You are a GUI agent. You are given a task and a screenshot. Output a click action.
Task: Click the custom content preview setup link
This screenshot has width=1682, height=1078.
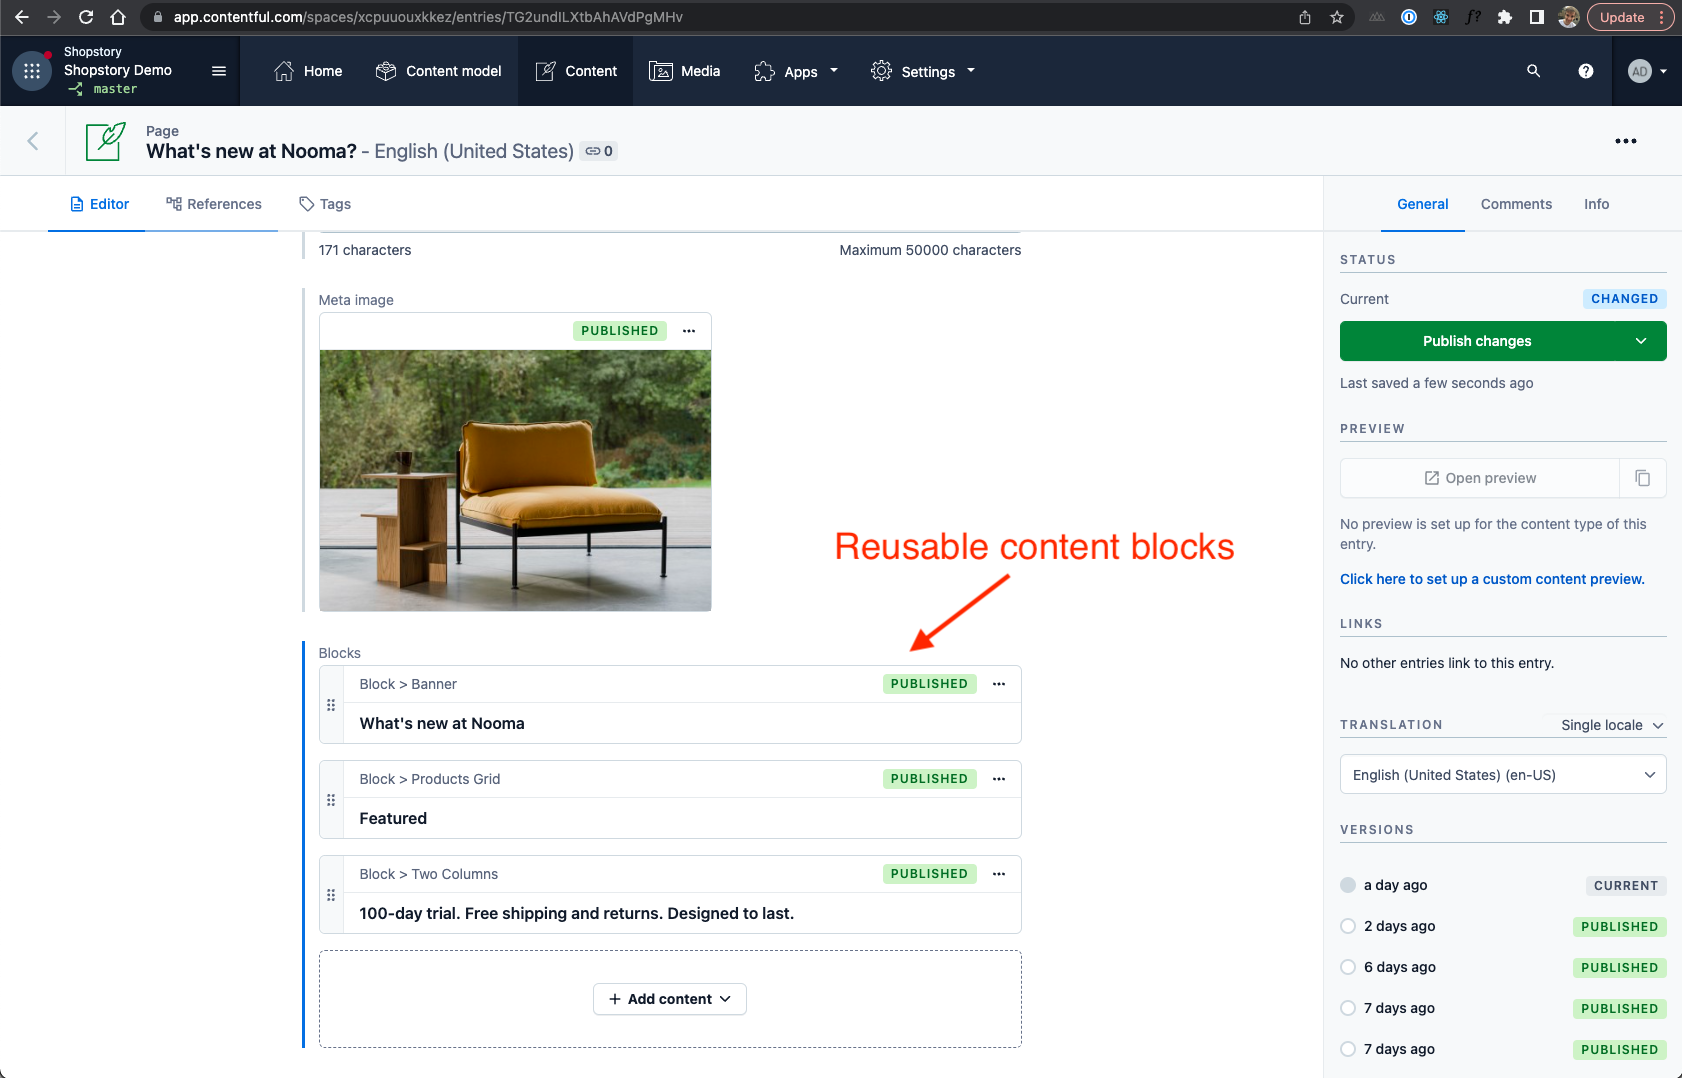tap(1492, 579)
